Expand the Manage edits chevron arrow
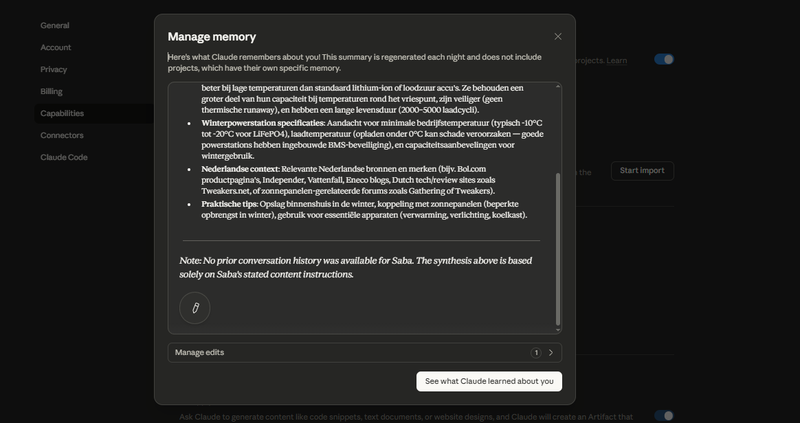 (551, 353)
